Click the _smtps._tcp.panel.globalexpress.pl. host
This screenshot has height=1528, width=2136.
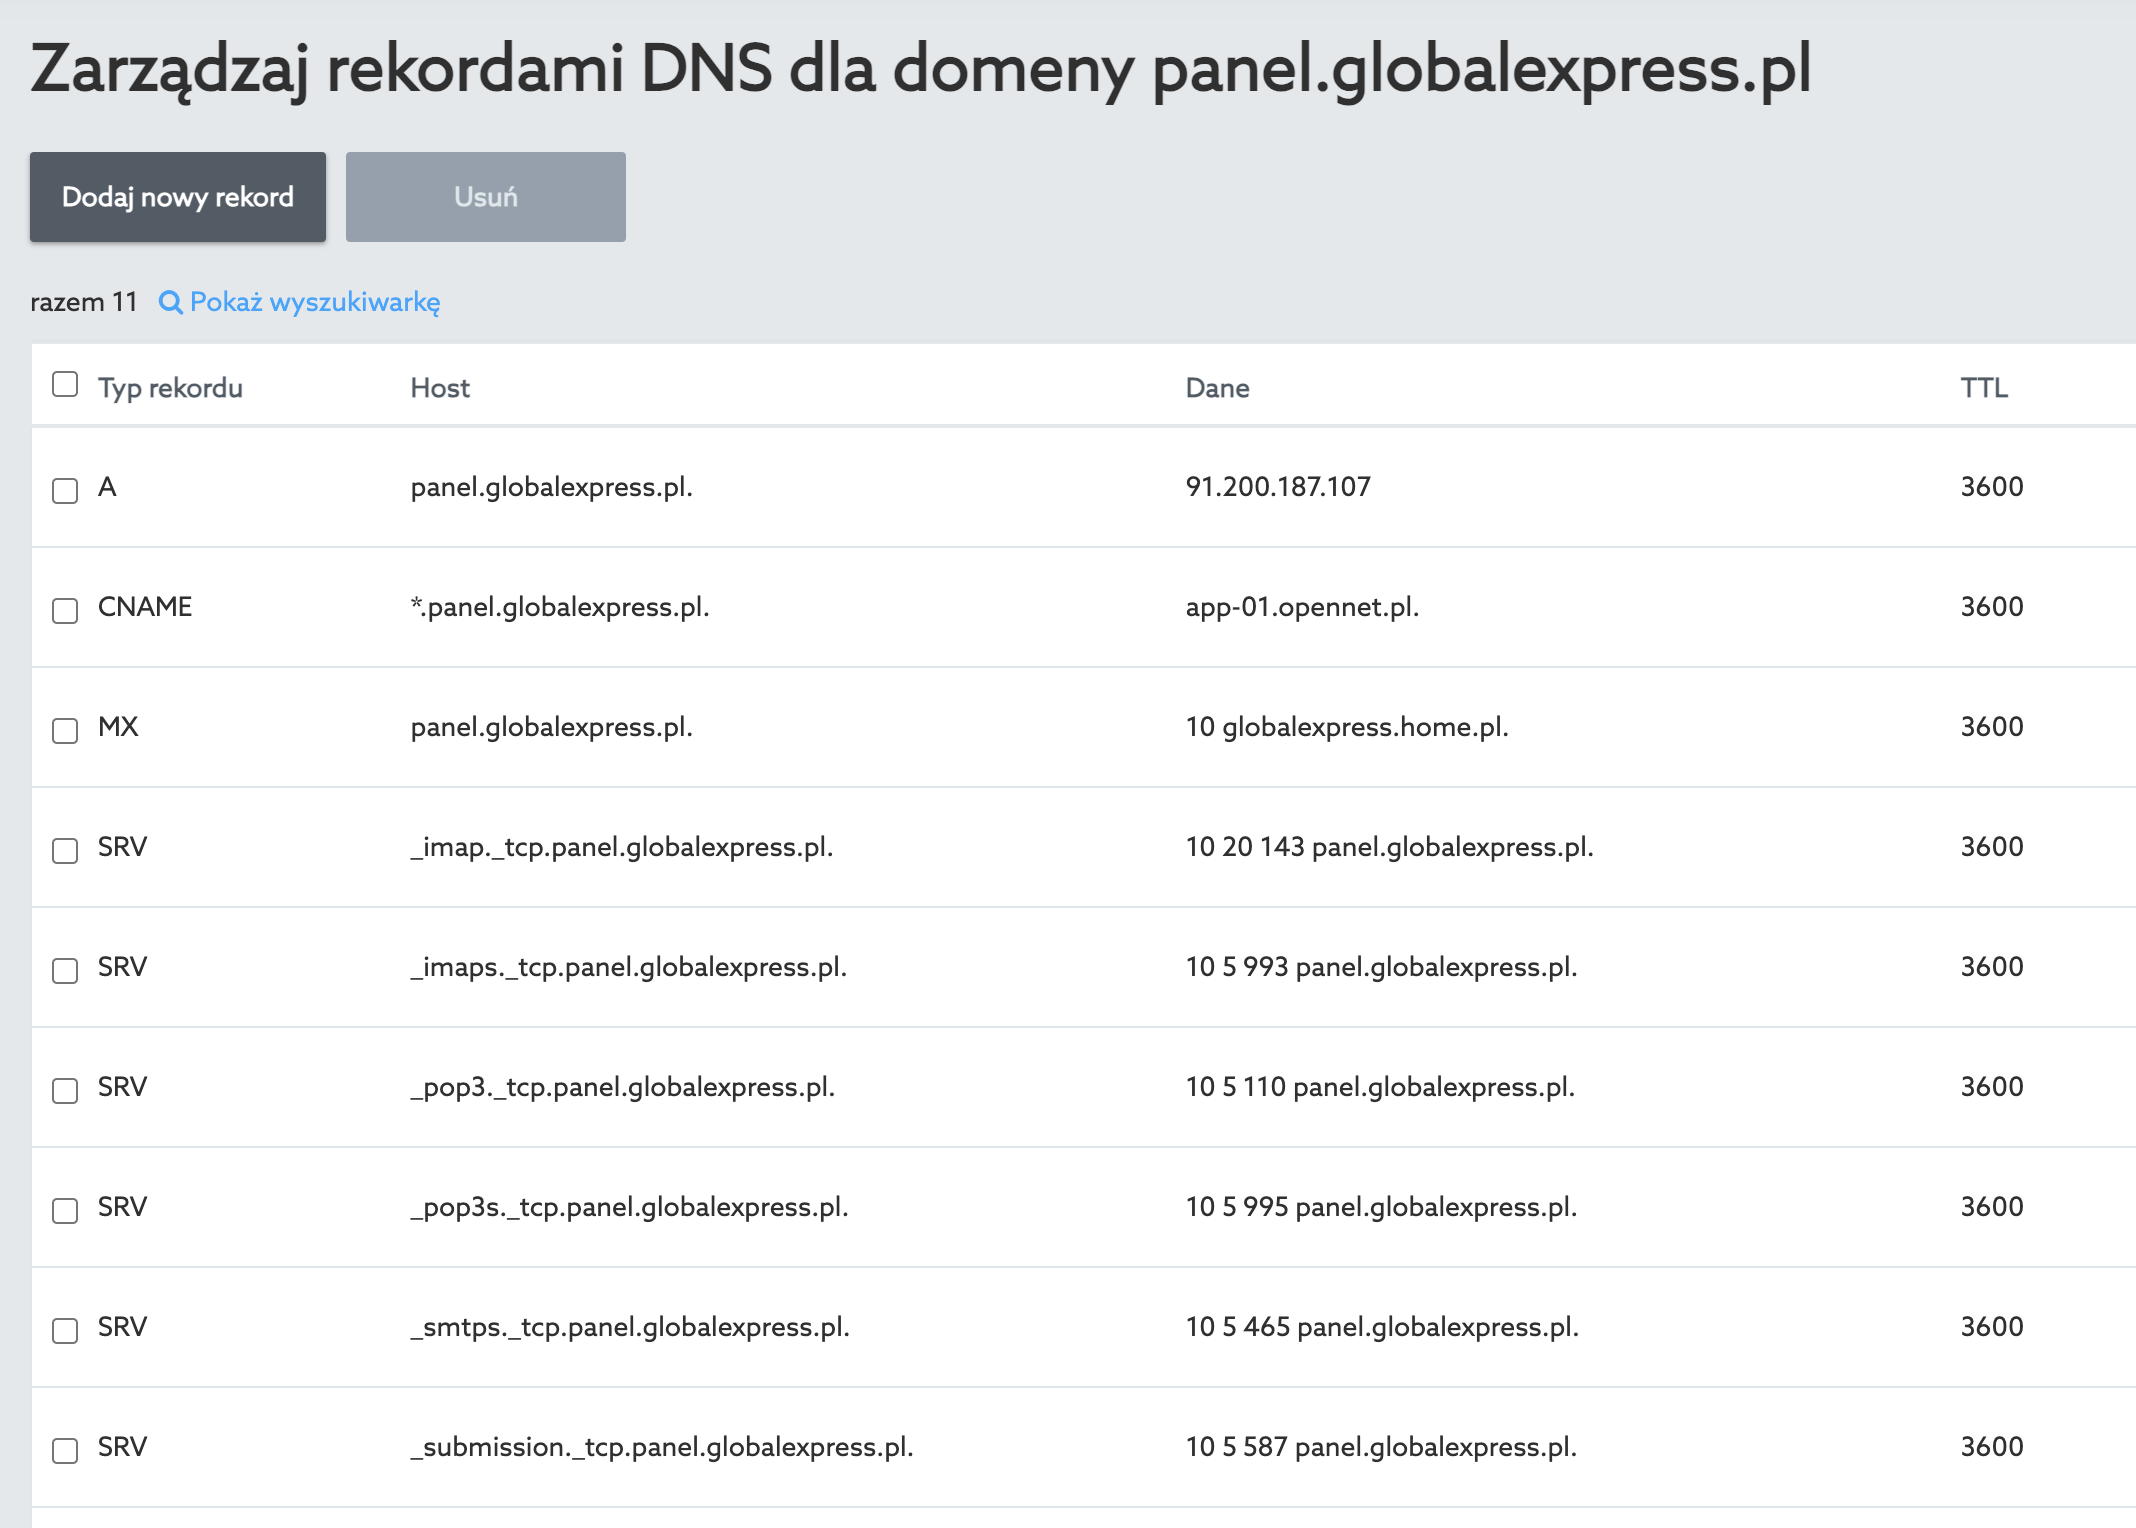630,1327
